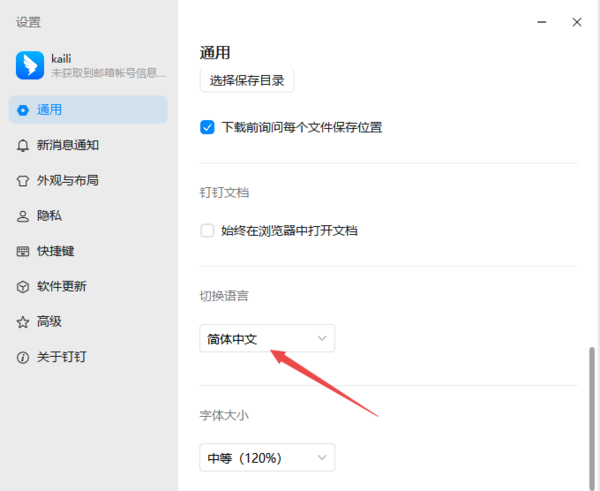Uncheck 下载前询问每个文件保存位置 checkbox

208,127
